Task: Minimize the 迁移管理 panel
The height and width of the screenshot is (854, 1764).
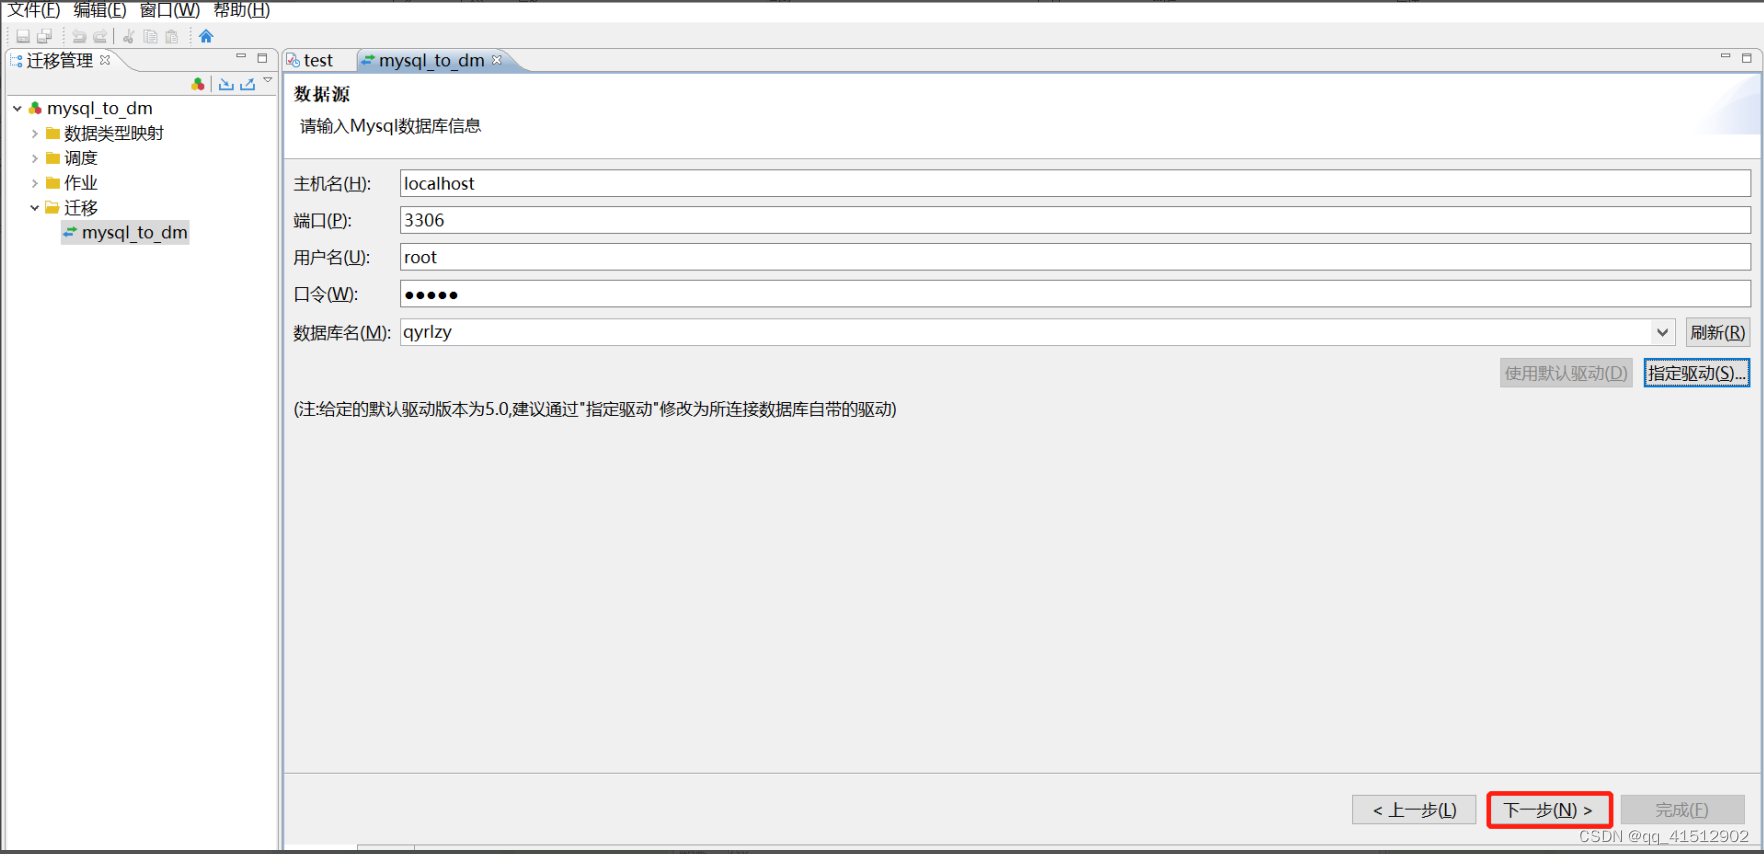Action: (x=241, y=57)
